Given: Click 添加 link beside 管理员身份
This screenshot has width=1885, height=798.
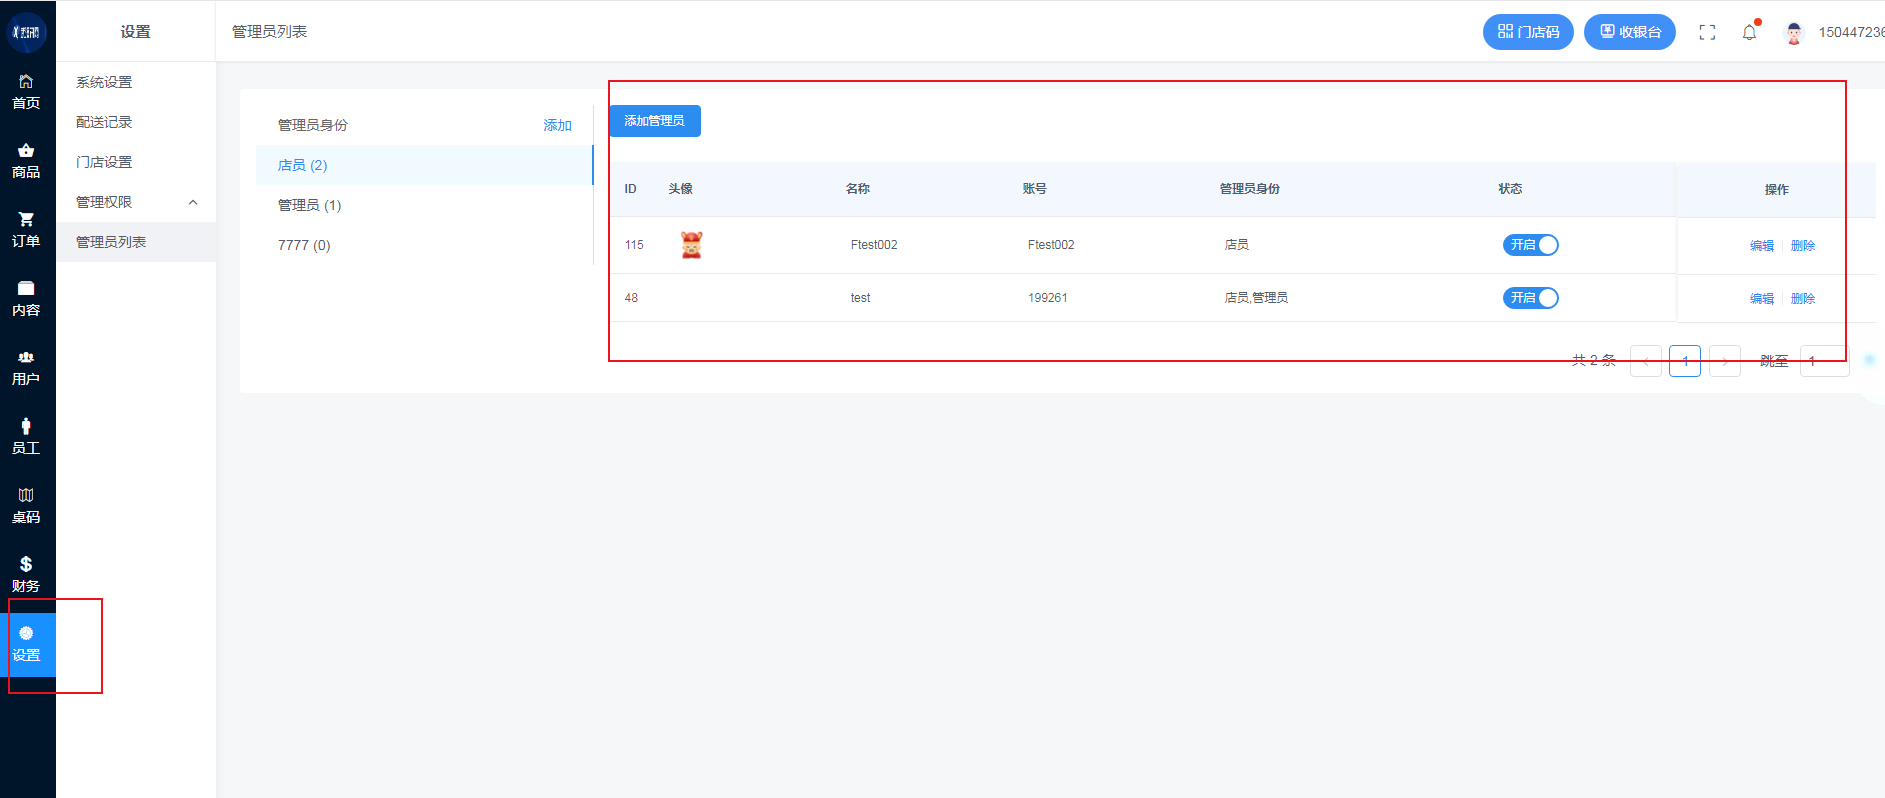Looking at the screenshot, I should pos(557,125).
